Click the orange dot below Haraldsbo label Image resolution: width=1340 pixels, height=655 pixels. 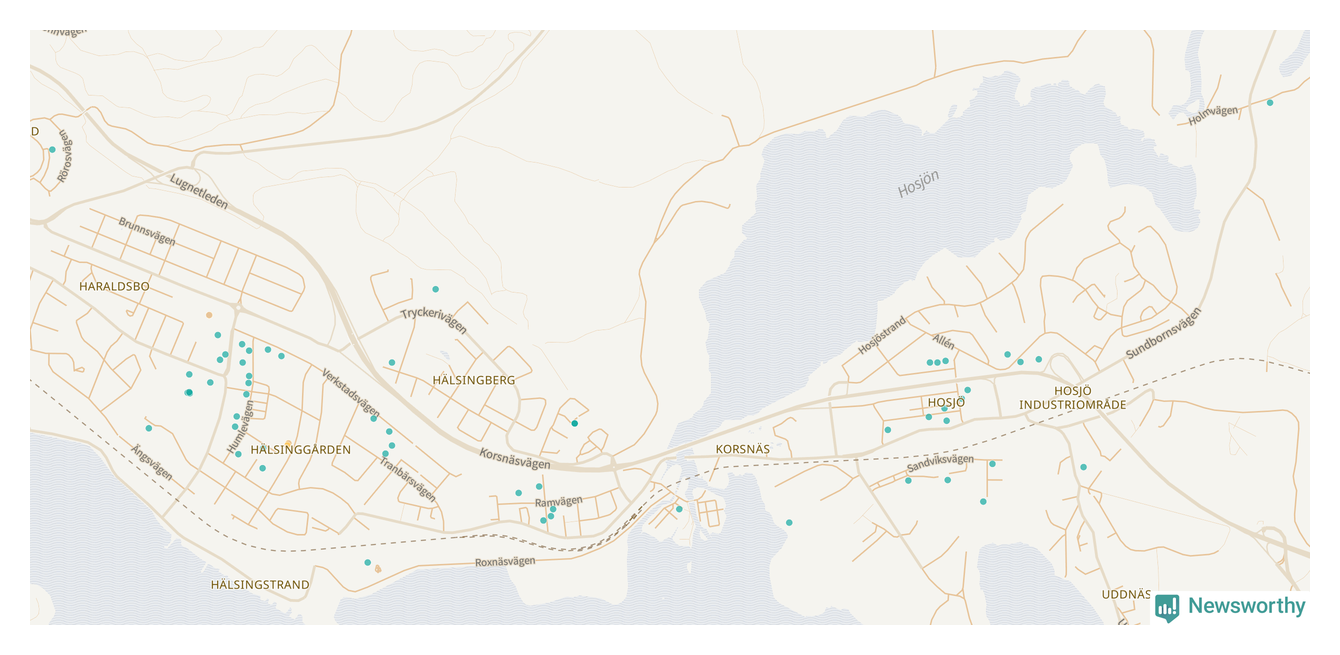tap(209, 315)
